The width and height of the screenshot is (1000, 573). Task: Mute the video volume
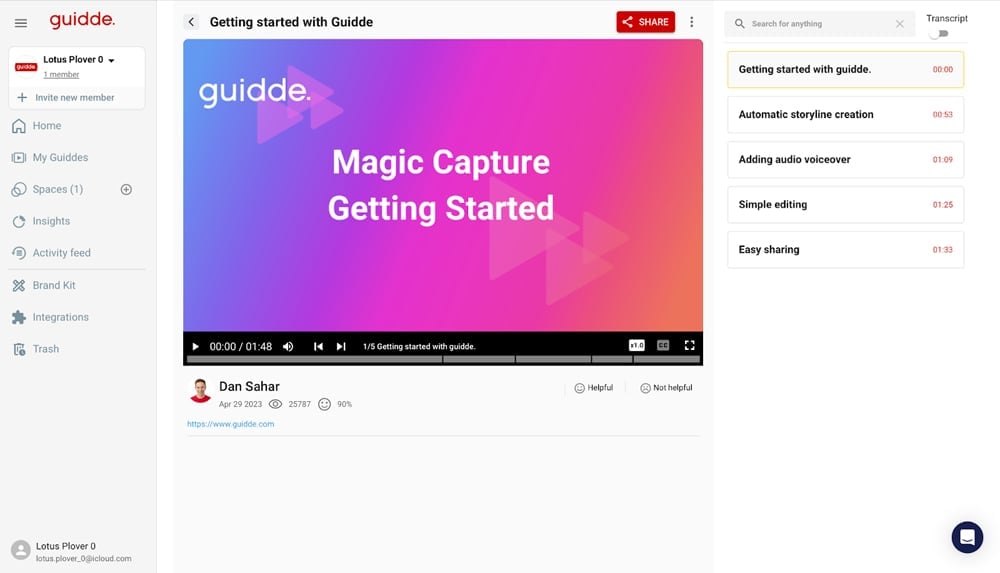pos(288,346)
